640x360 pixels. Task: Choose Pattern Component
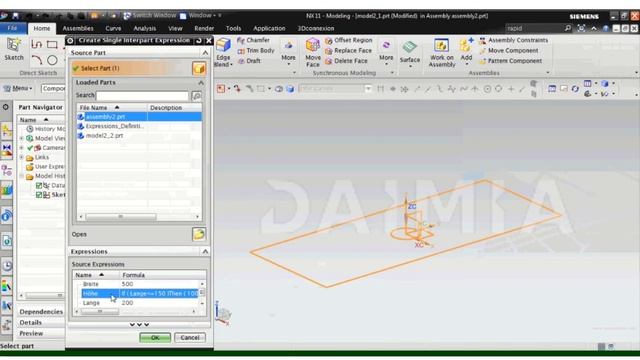click(x=510, y=61)
